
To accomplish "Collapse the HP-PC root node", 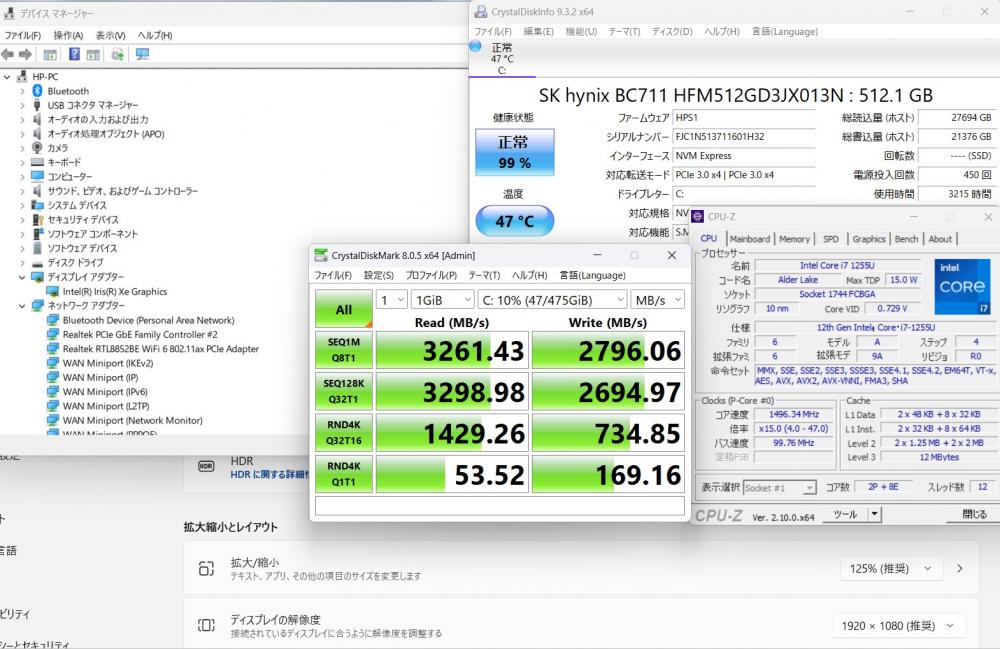I will click(7, 77).
